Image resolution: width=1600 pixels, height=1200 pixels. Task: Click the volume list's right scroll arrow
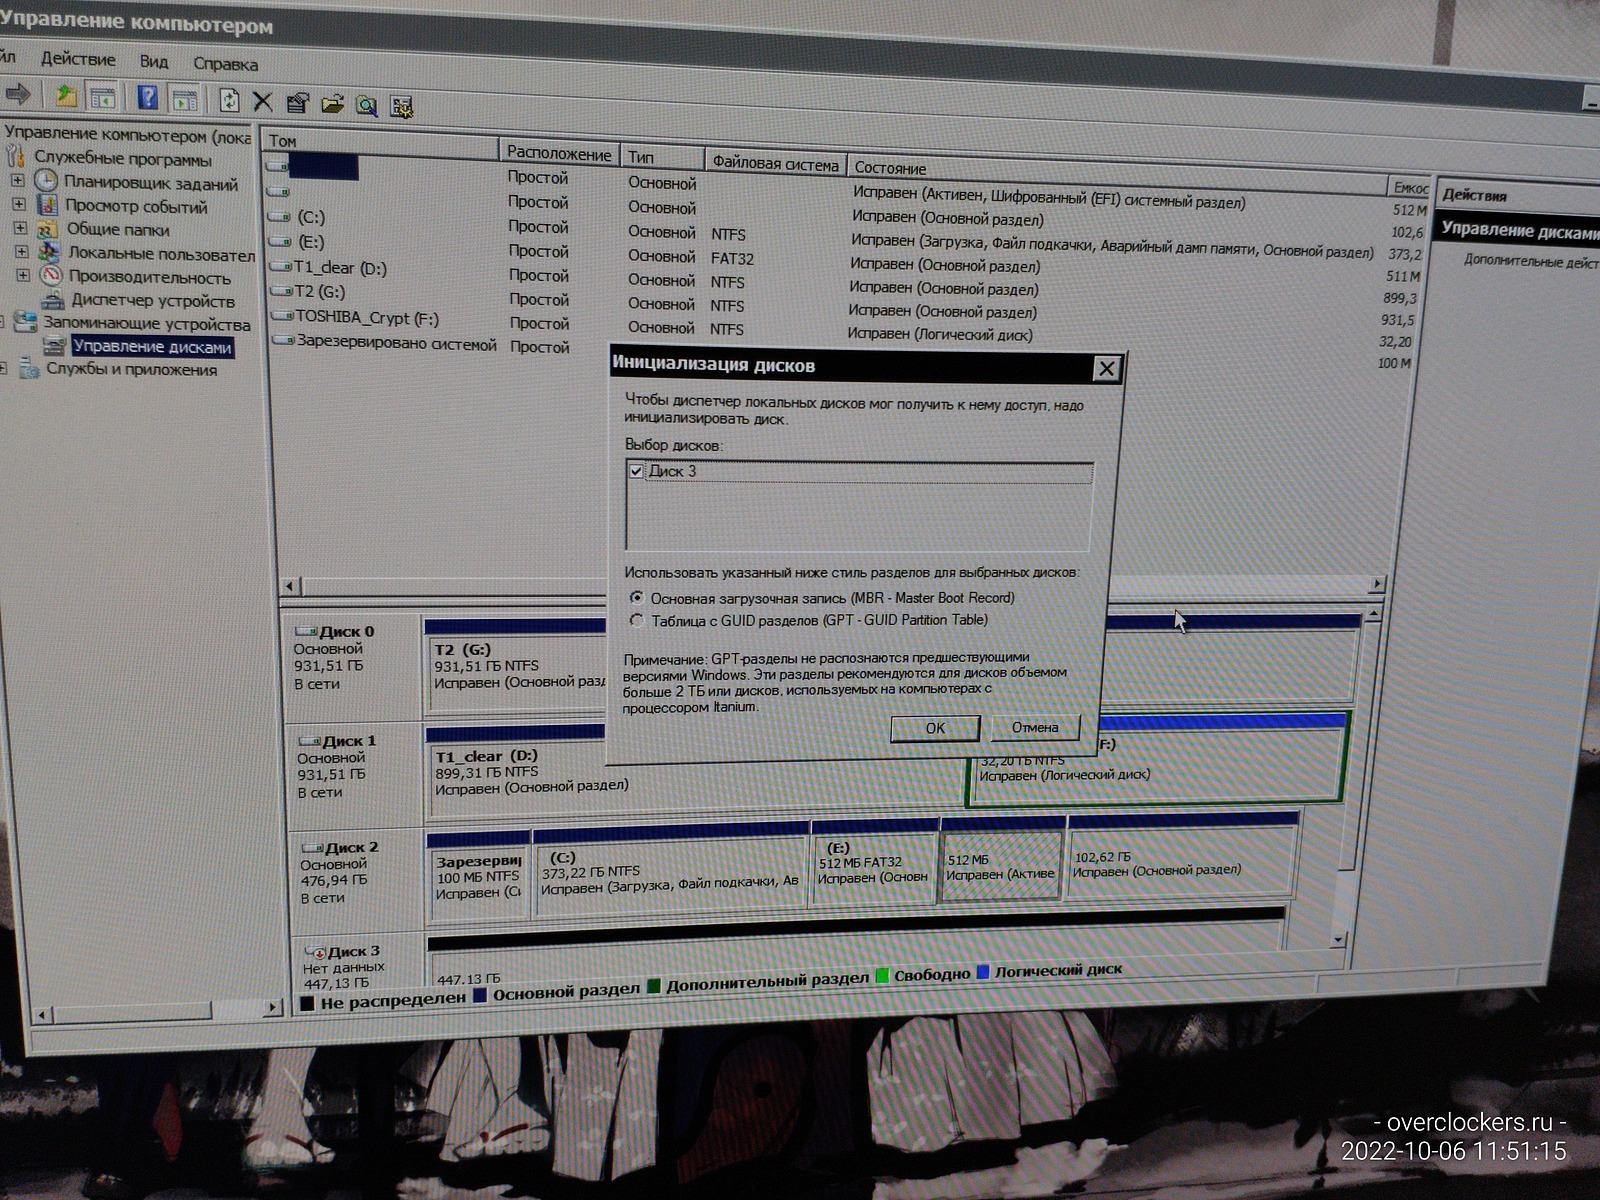[x=1377, y=583]
